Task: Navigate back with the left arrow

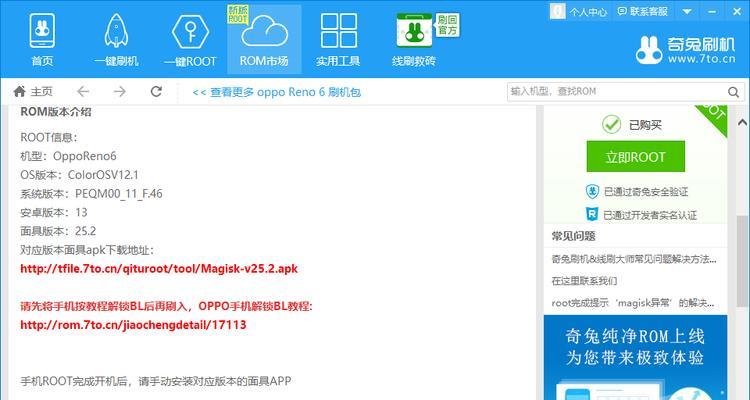Action: tap(83, 91)
